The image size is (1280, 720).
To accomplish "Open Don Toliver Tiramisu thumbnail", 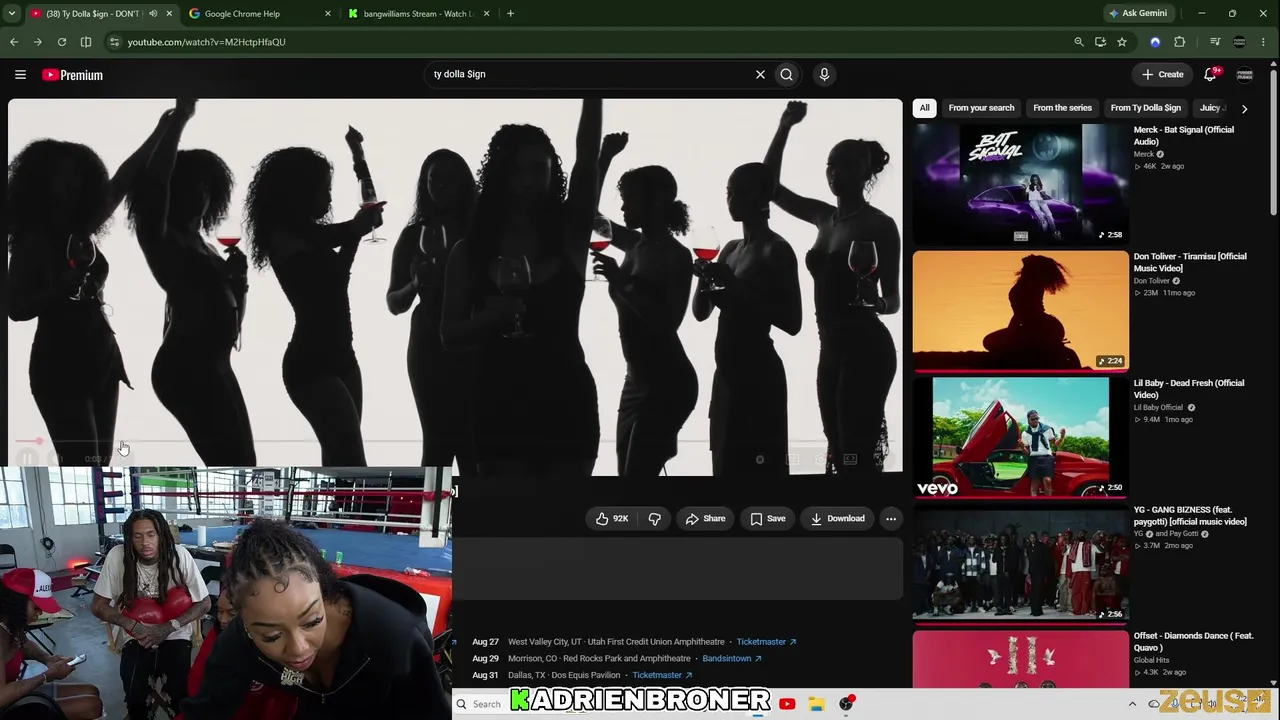I will 1020,310.
